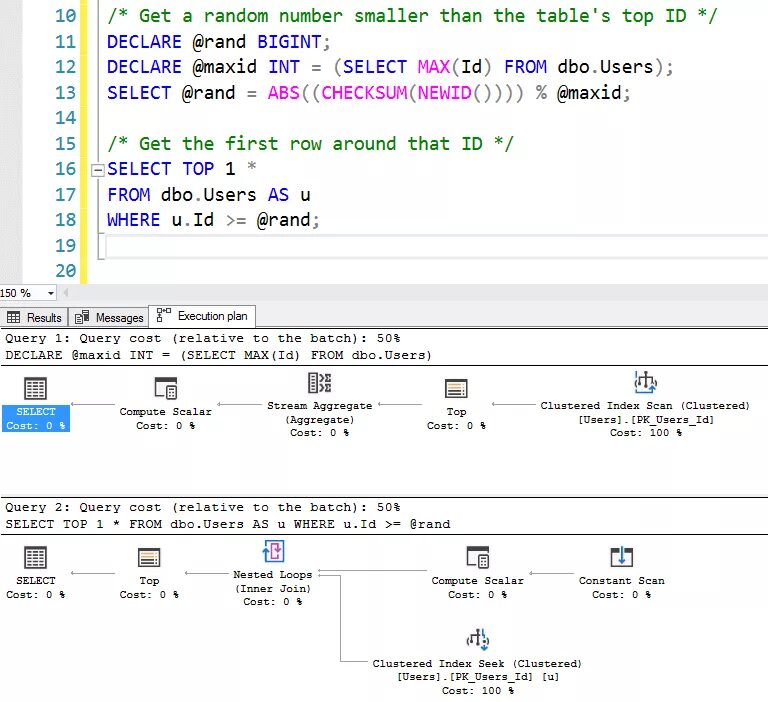The image size is (768, 702).
Task: Click the SELECT TOP 1 * plan statement text
Action: (227, 524)
